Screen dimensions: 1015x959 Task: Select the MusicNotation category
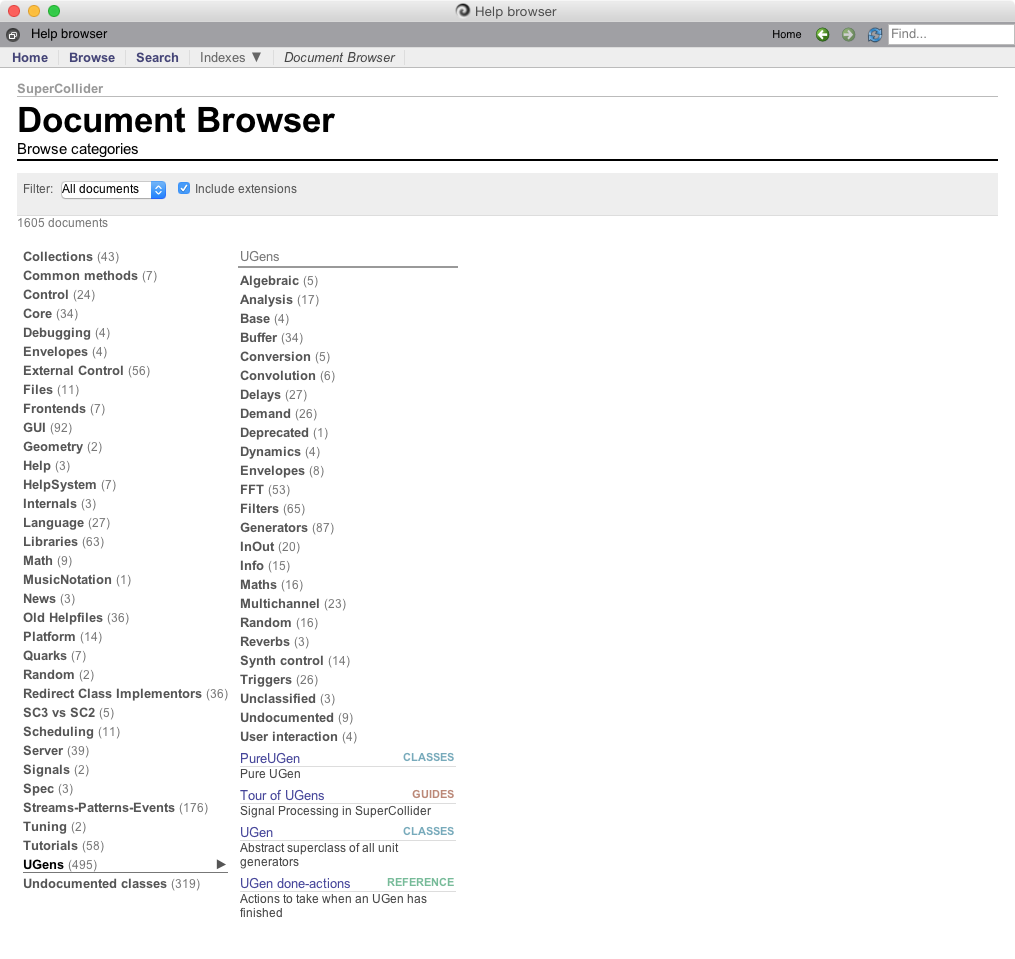click(77, 580)
